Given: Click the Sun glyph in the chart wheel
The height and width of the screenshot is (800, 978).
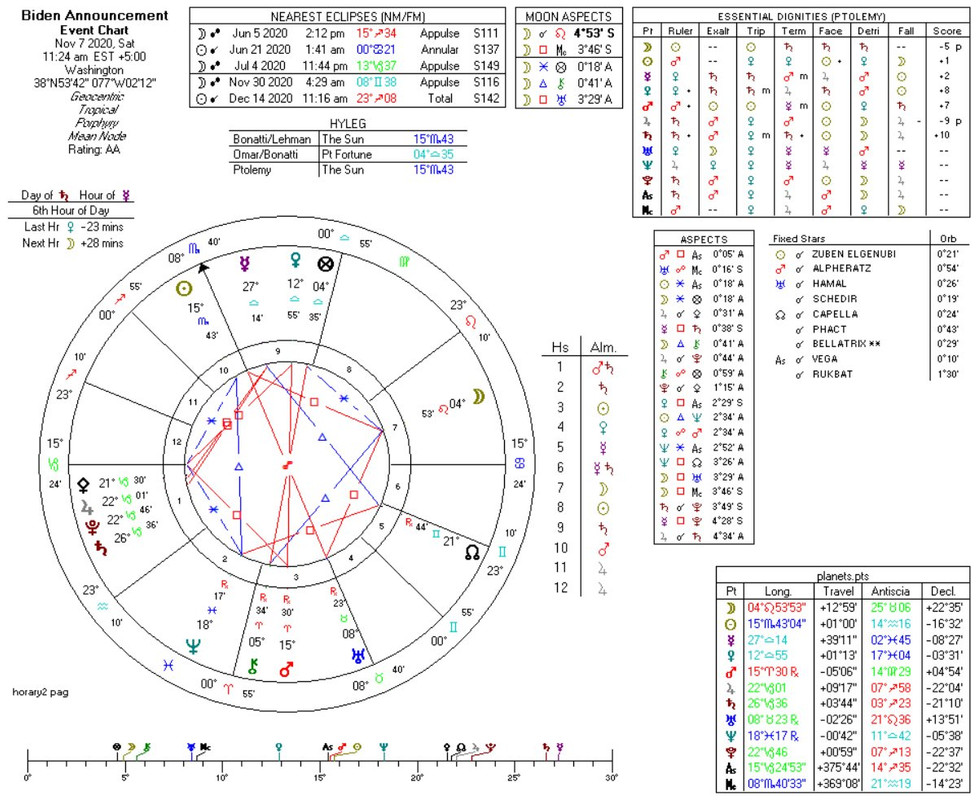Looking at the screenshot, I should (x=183, y=289).
